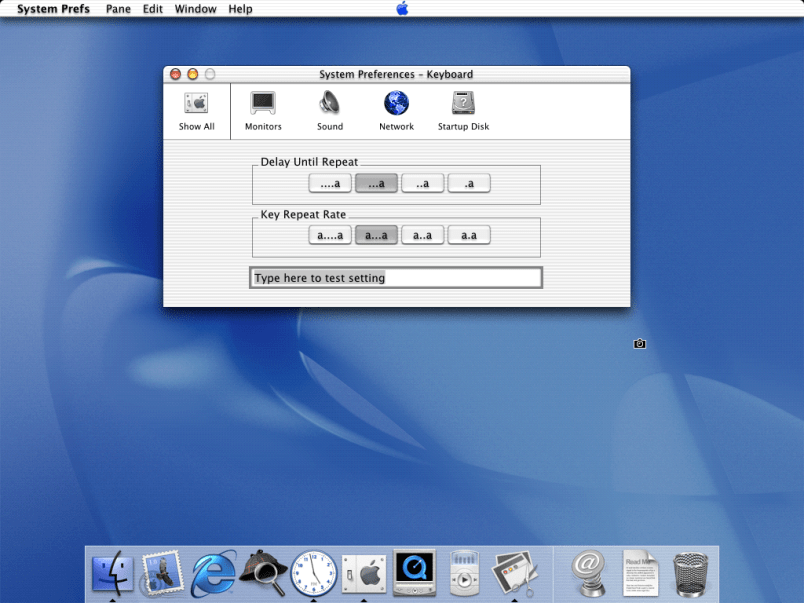804x603 pixels.
Task: Click the Finder icon in the dock
Action: coord(112,574)
